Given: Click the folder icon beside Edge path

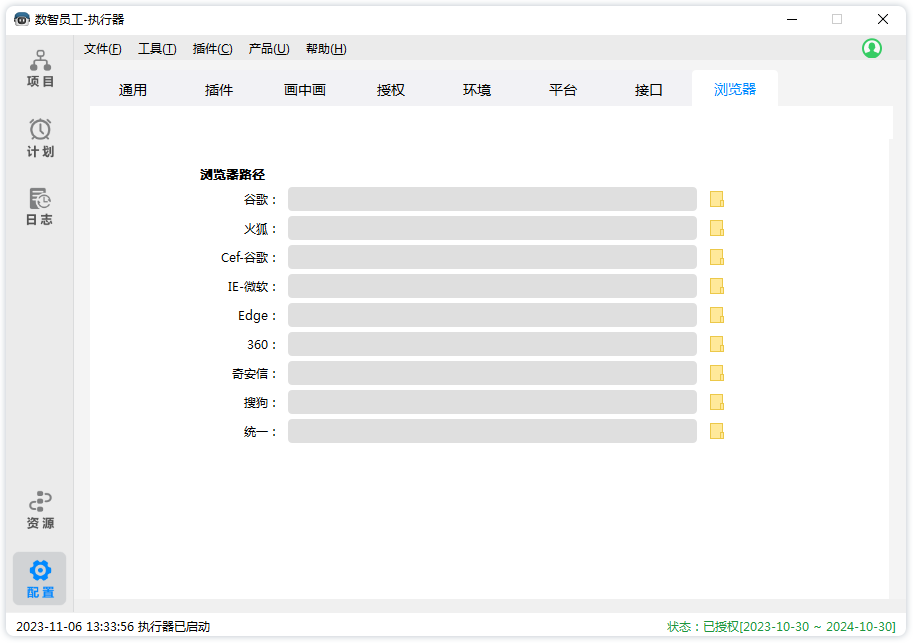Looking at the screenshot, I should point(716,315).
